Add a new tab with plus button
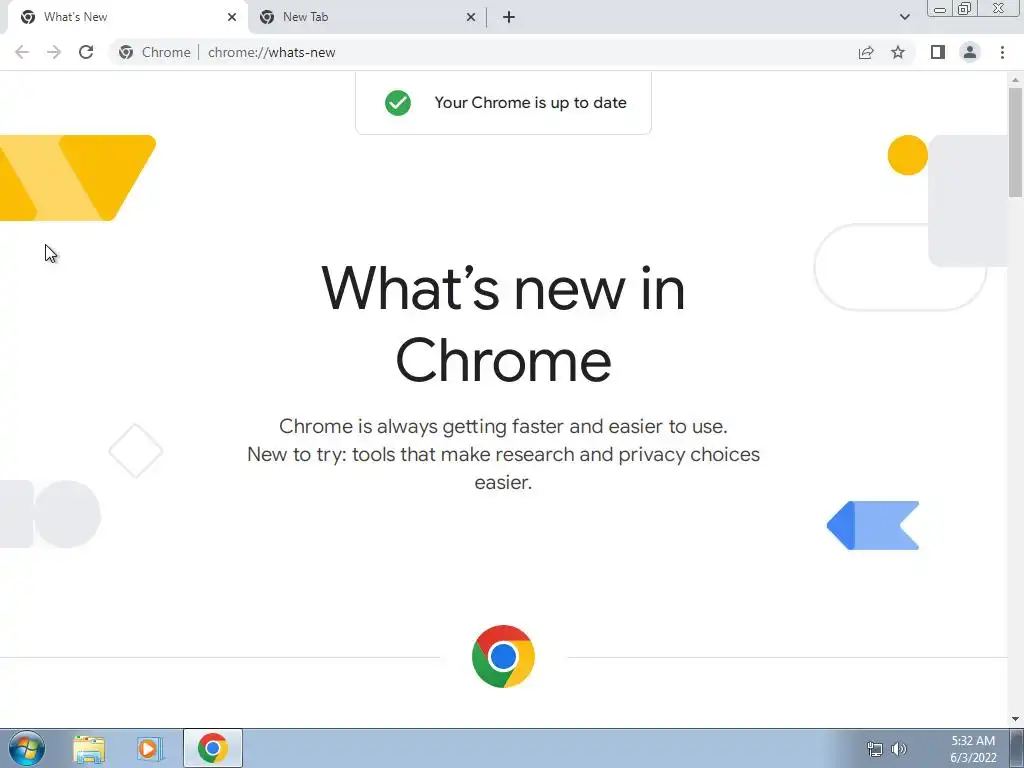Screen dimensions: 1024x768 coord(509,17)
